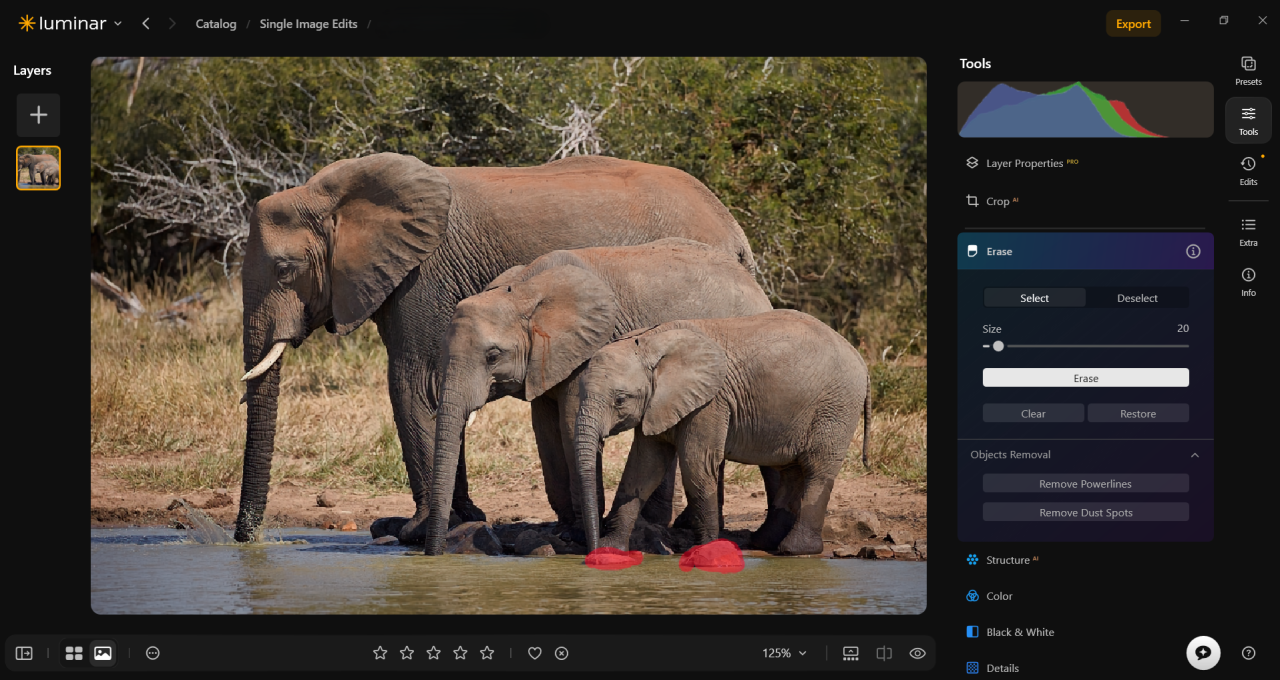
Task: Show Erase tool info icon
Action: 1193,251
